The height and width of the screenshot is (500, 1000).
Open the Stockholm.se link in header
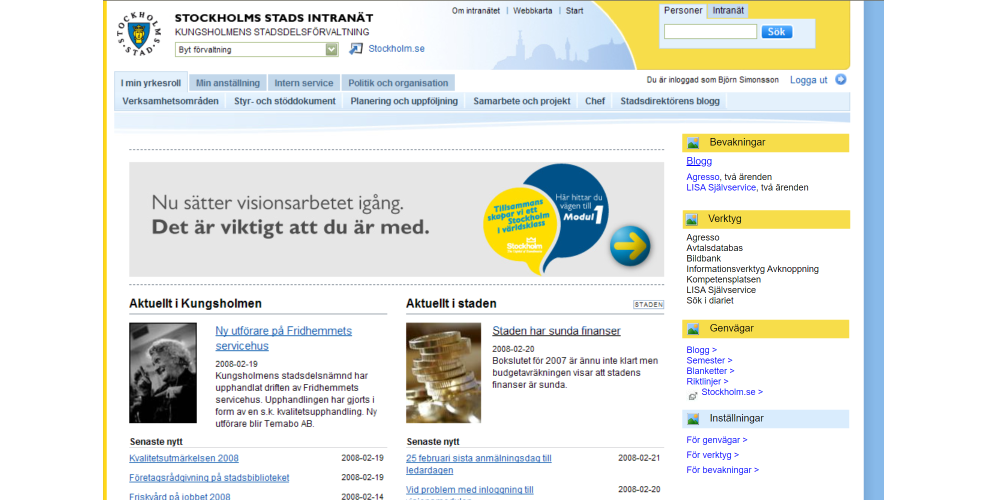[396, 48]
